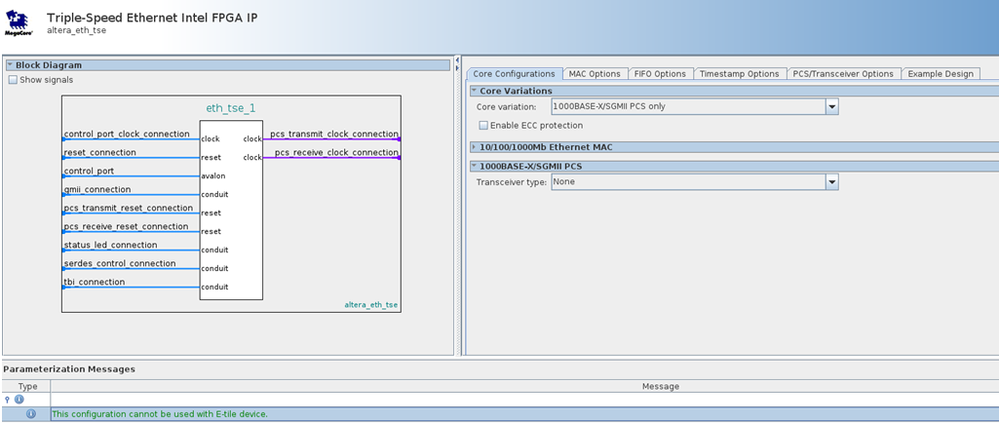This screenshot has height=426, width=999.
Task: Collapse the message group tree handle
Action: [8, 399]
